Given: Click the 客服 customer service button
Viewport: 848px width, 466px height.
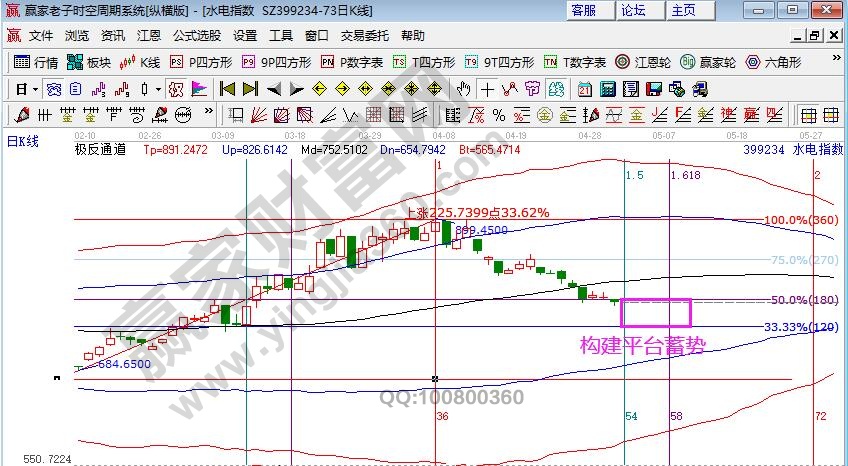Looking at the screenshot, I should (x=583, y=10).
